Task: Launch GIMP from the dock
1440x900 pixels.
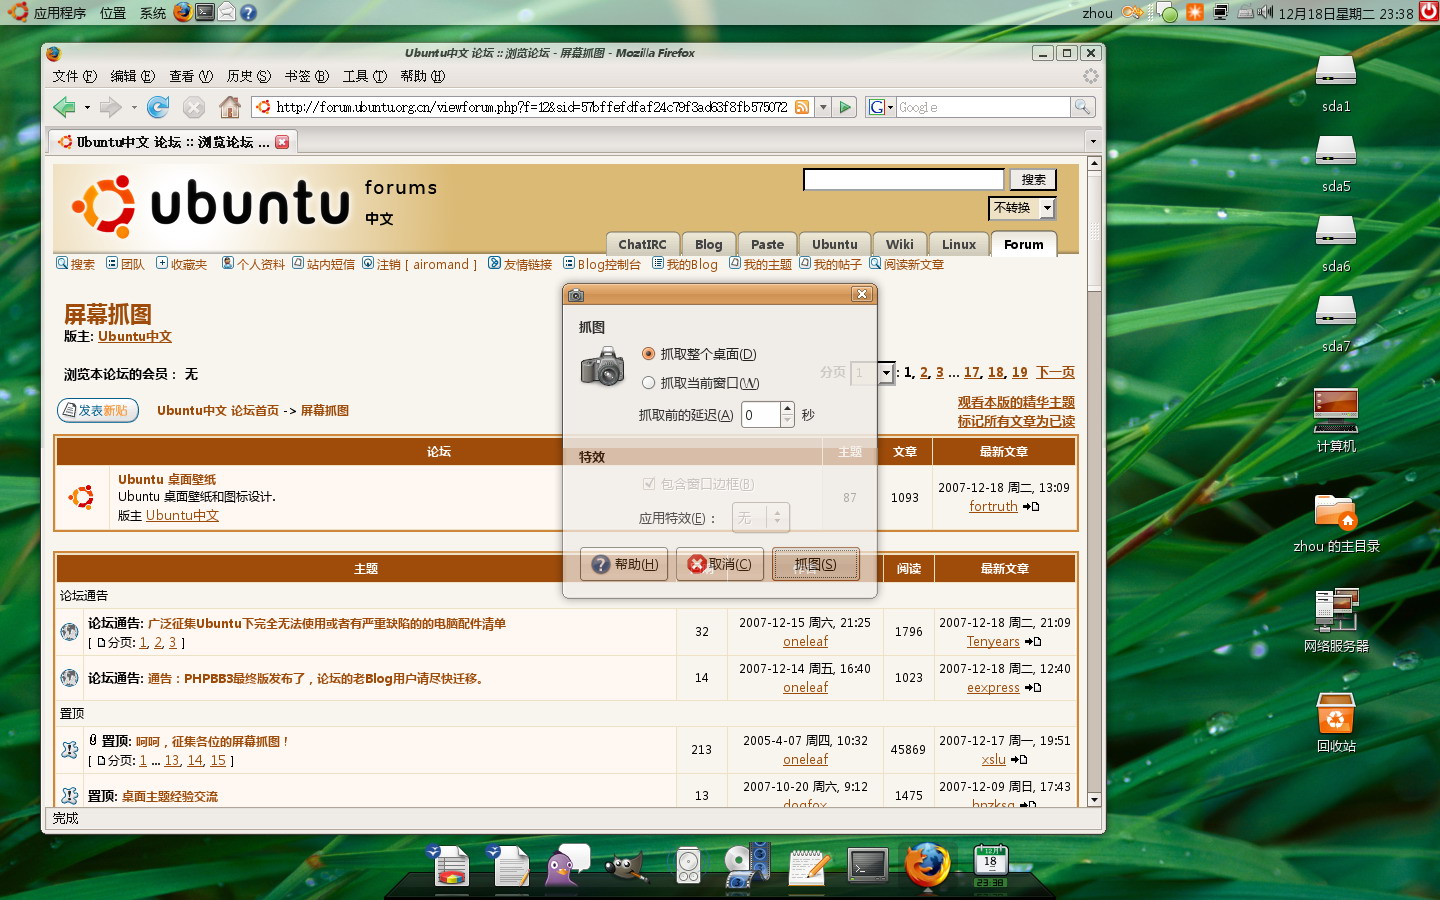Action: (627, 866)
